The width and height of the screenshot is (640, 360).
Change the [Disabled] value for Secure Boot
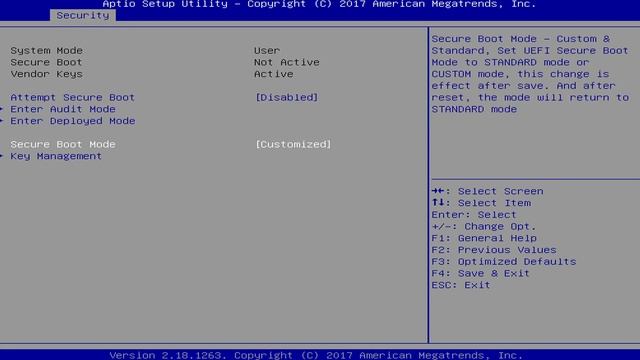(287, 97)
